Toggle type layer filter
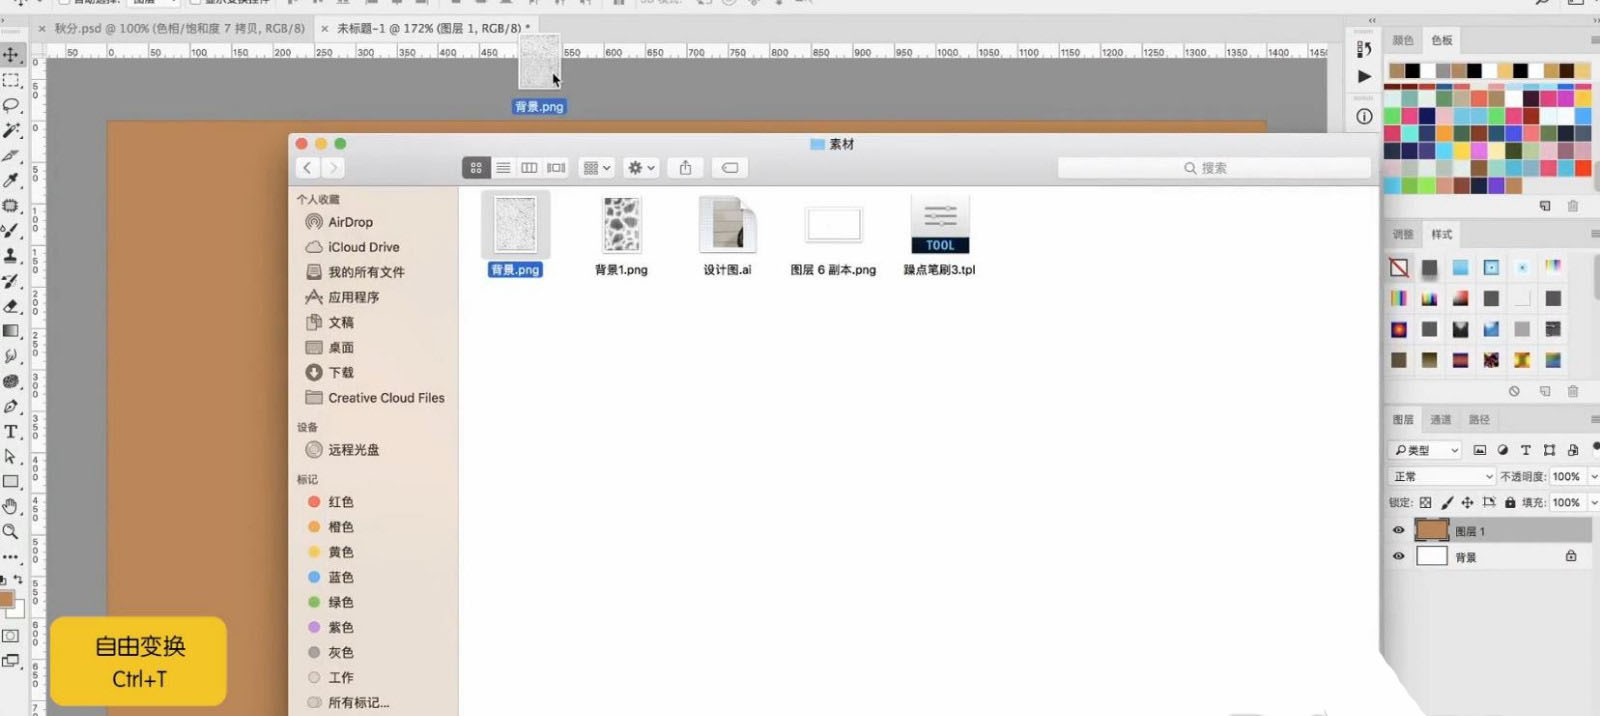Image resolution: width=1600 pixels, height=716 pixels. pyautogui.click(x=1526, y=450)
